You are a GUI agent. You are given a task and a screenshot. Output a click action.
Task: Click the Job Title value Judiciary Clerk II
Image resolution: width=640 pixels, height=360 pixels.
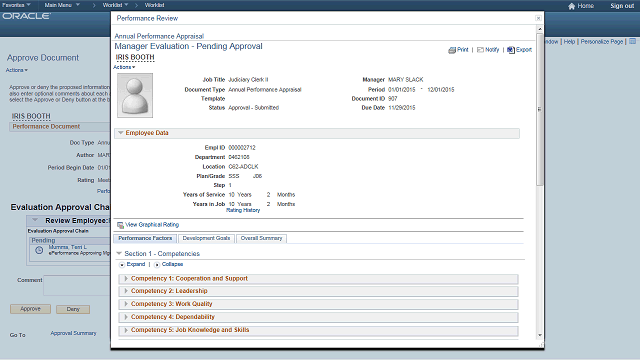248,80
